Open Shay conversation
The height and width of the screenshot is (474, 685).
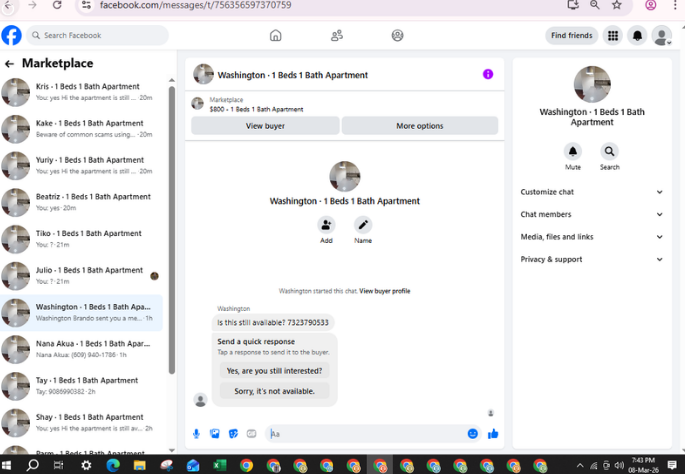(x=81, y=422)
